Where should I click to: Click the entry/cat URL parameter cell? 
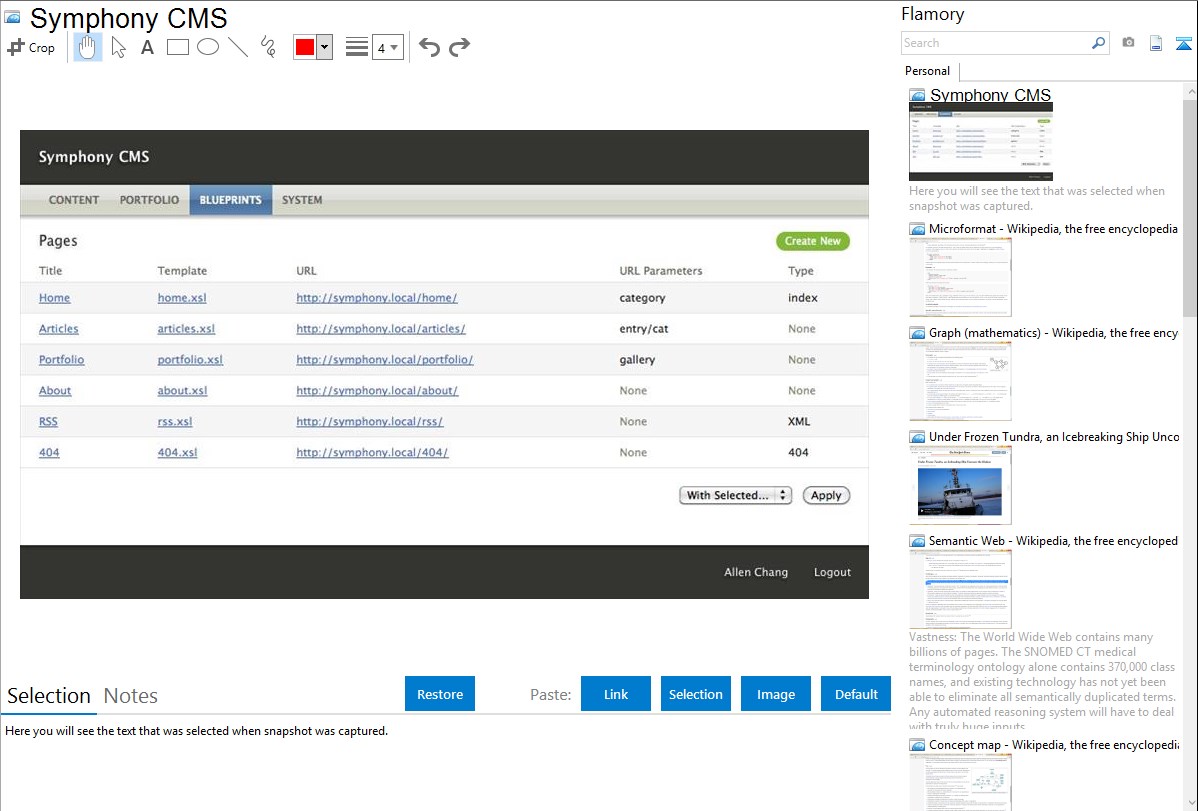point(643,329)
